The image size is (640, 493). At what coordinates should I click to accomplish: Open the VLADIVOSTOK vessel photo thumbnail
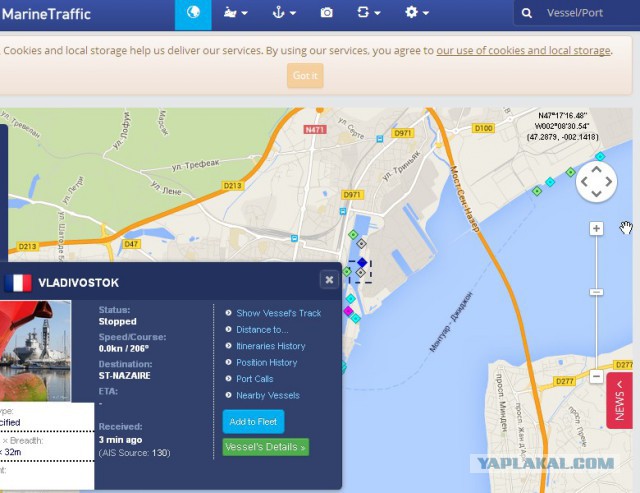35,351
